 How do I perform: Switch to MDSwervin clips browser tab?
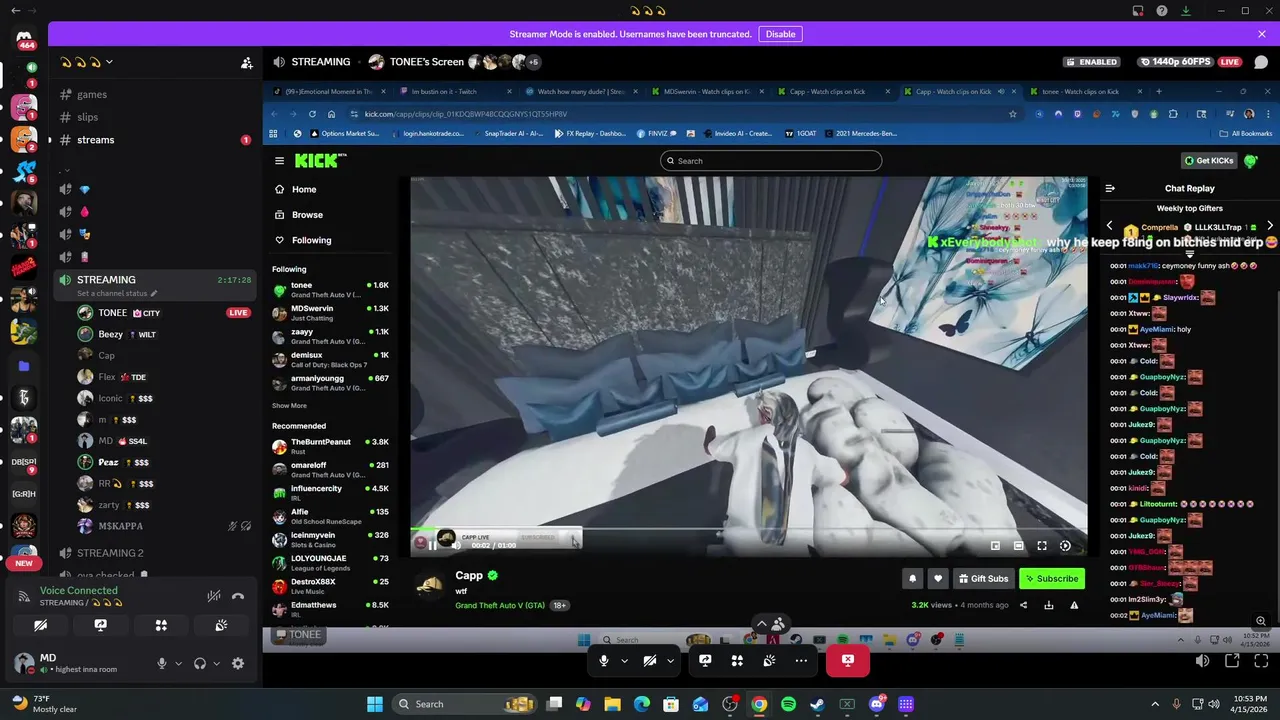[707, 92]
